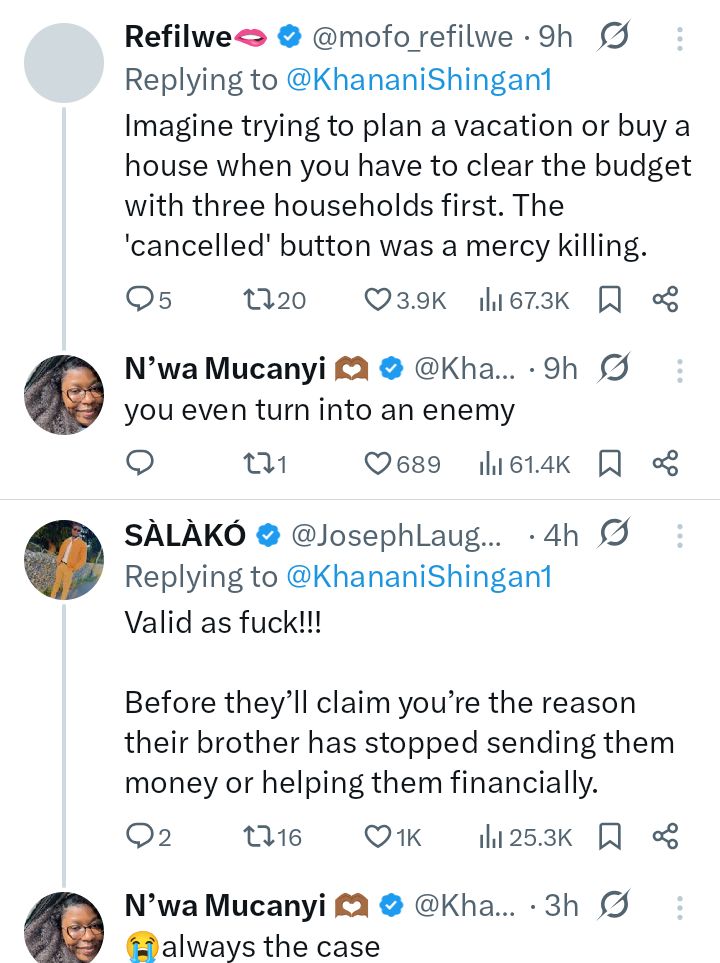
Task: Bookmark SÀLÀKÓ's tweet
Action: (609, 836)
